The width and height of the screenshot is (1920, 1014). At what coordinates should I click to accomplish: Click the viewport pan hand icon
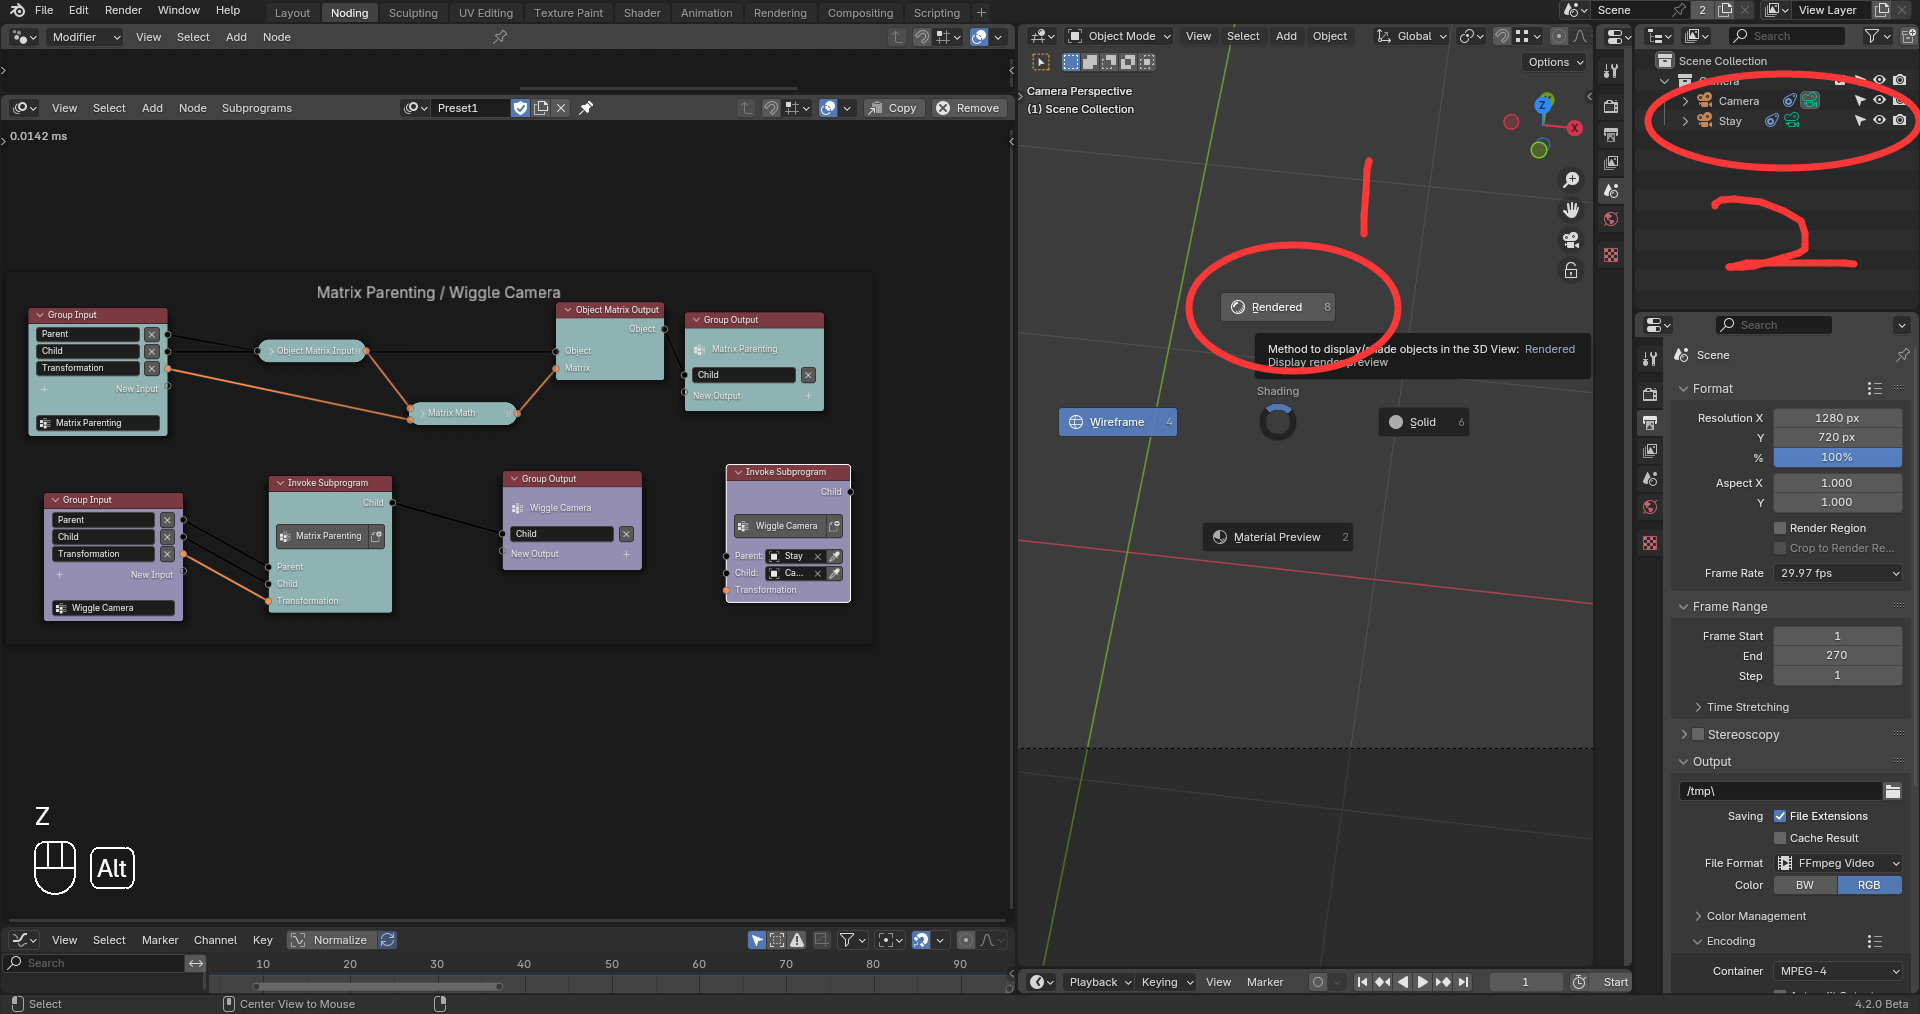point(1571,210)
